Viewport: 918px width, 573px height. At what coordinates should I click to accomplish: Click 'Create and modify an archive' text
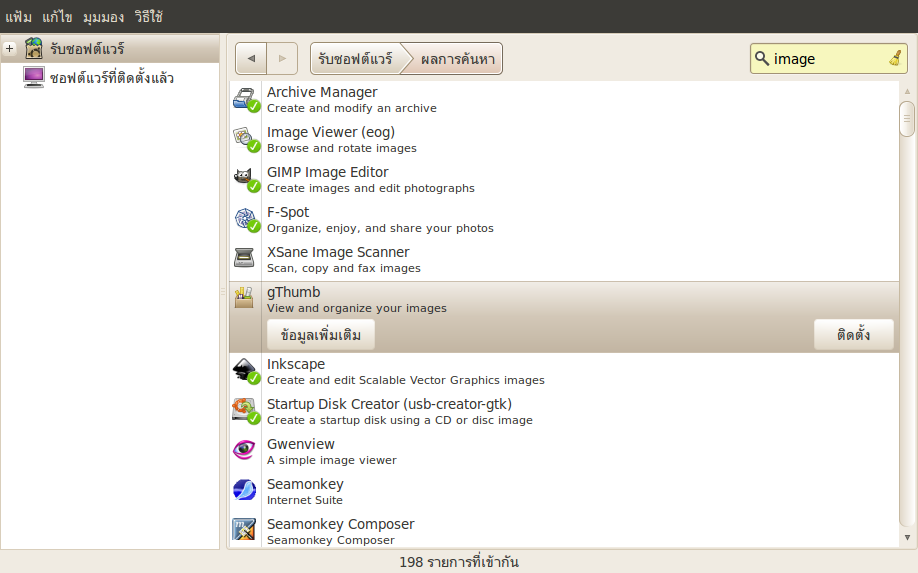coord(351,108)
